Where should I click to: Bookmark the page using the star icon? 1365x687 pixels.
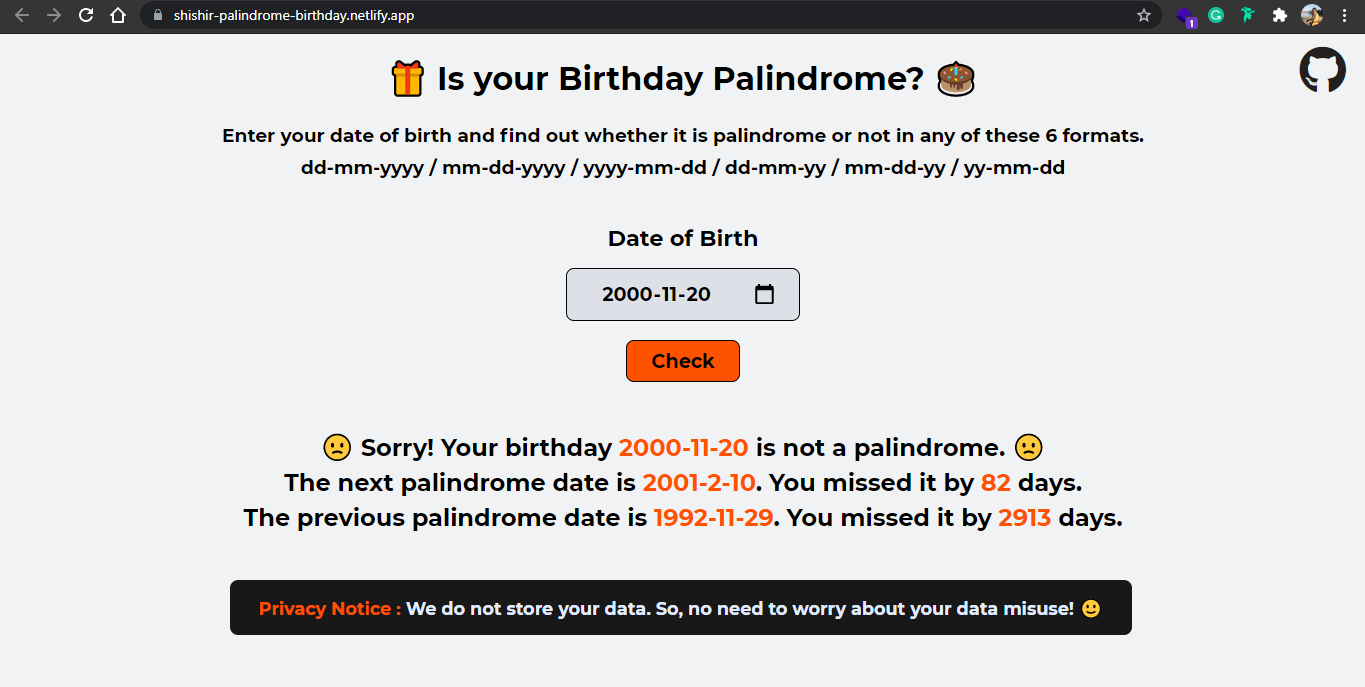tap(1143, 15)
